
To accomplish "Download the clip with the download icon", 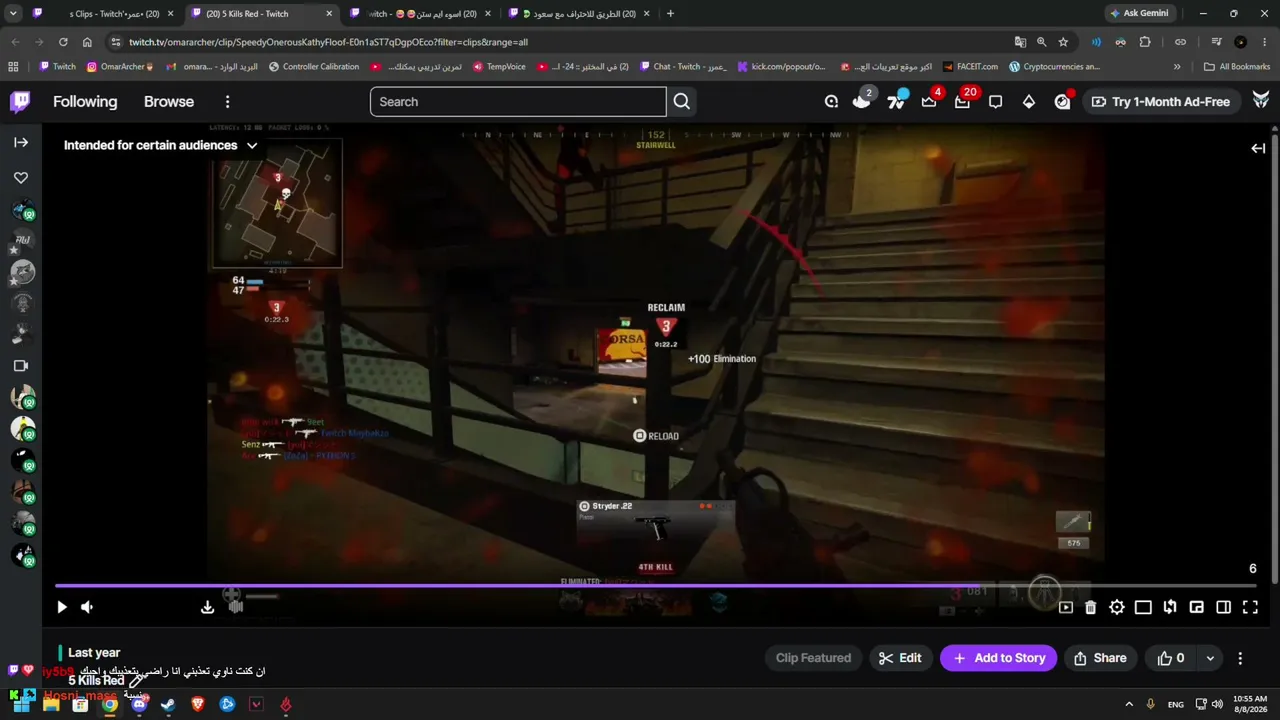I will 207,607.
